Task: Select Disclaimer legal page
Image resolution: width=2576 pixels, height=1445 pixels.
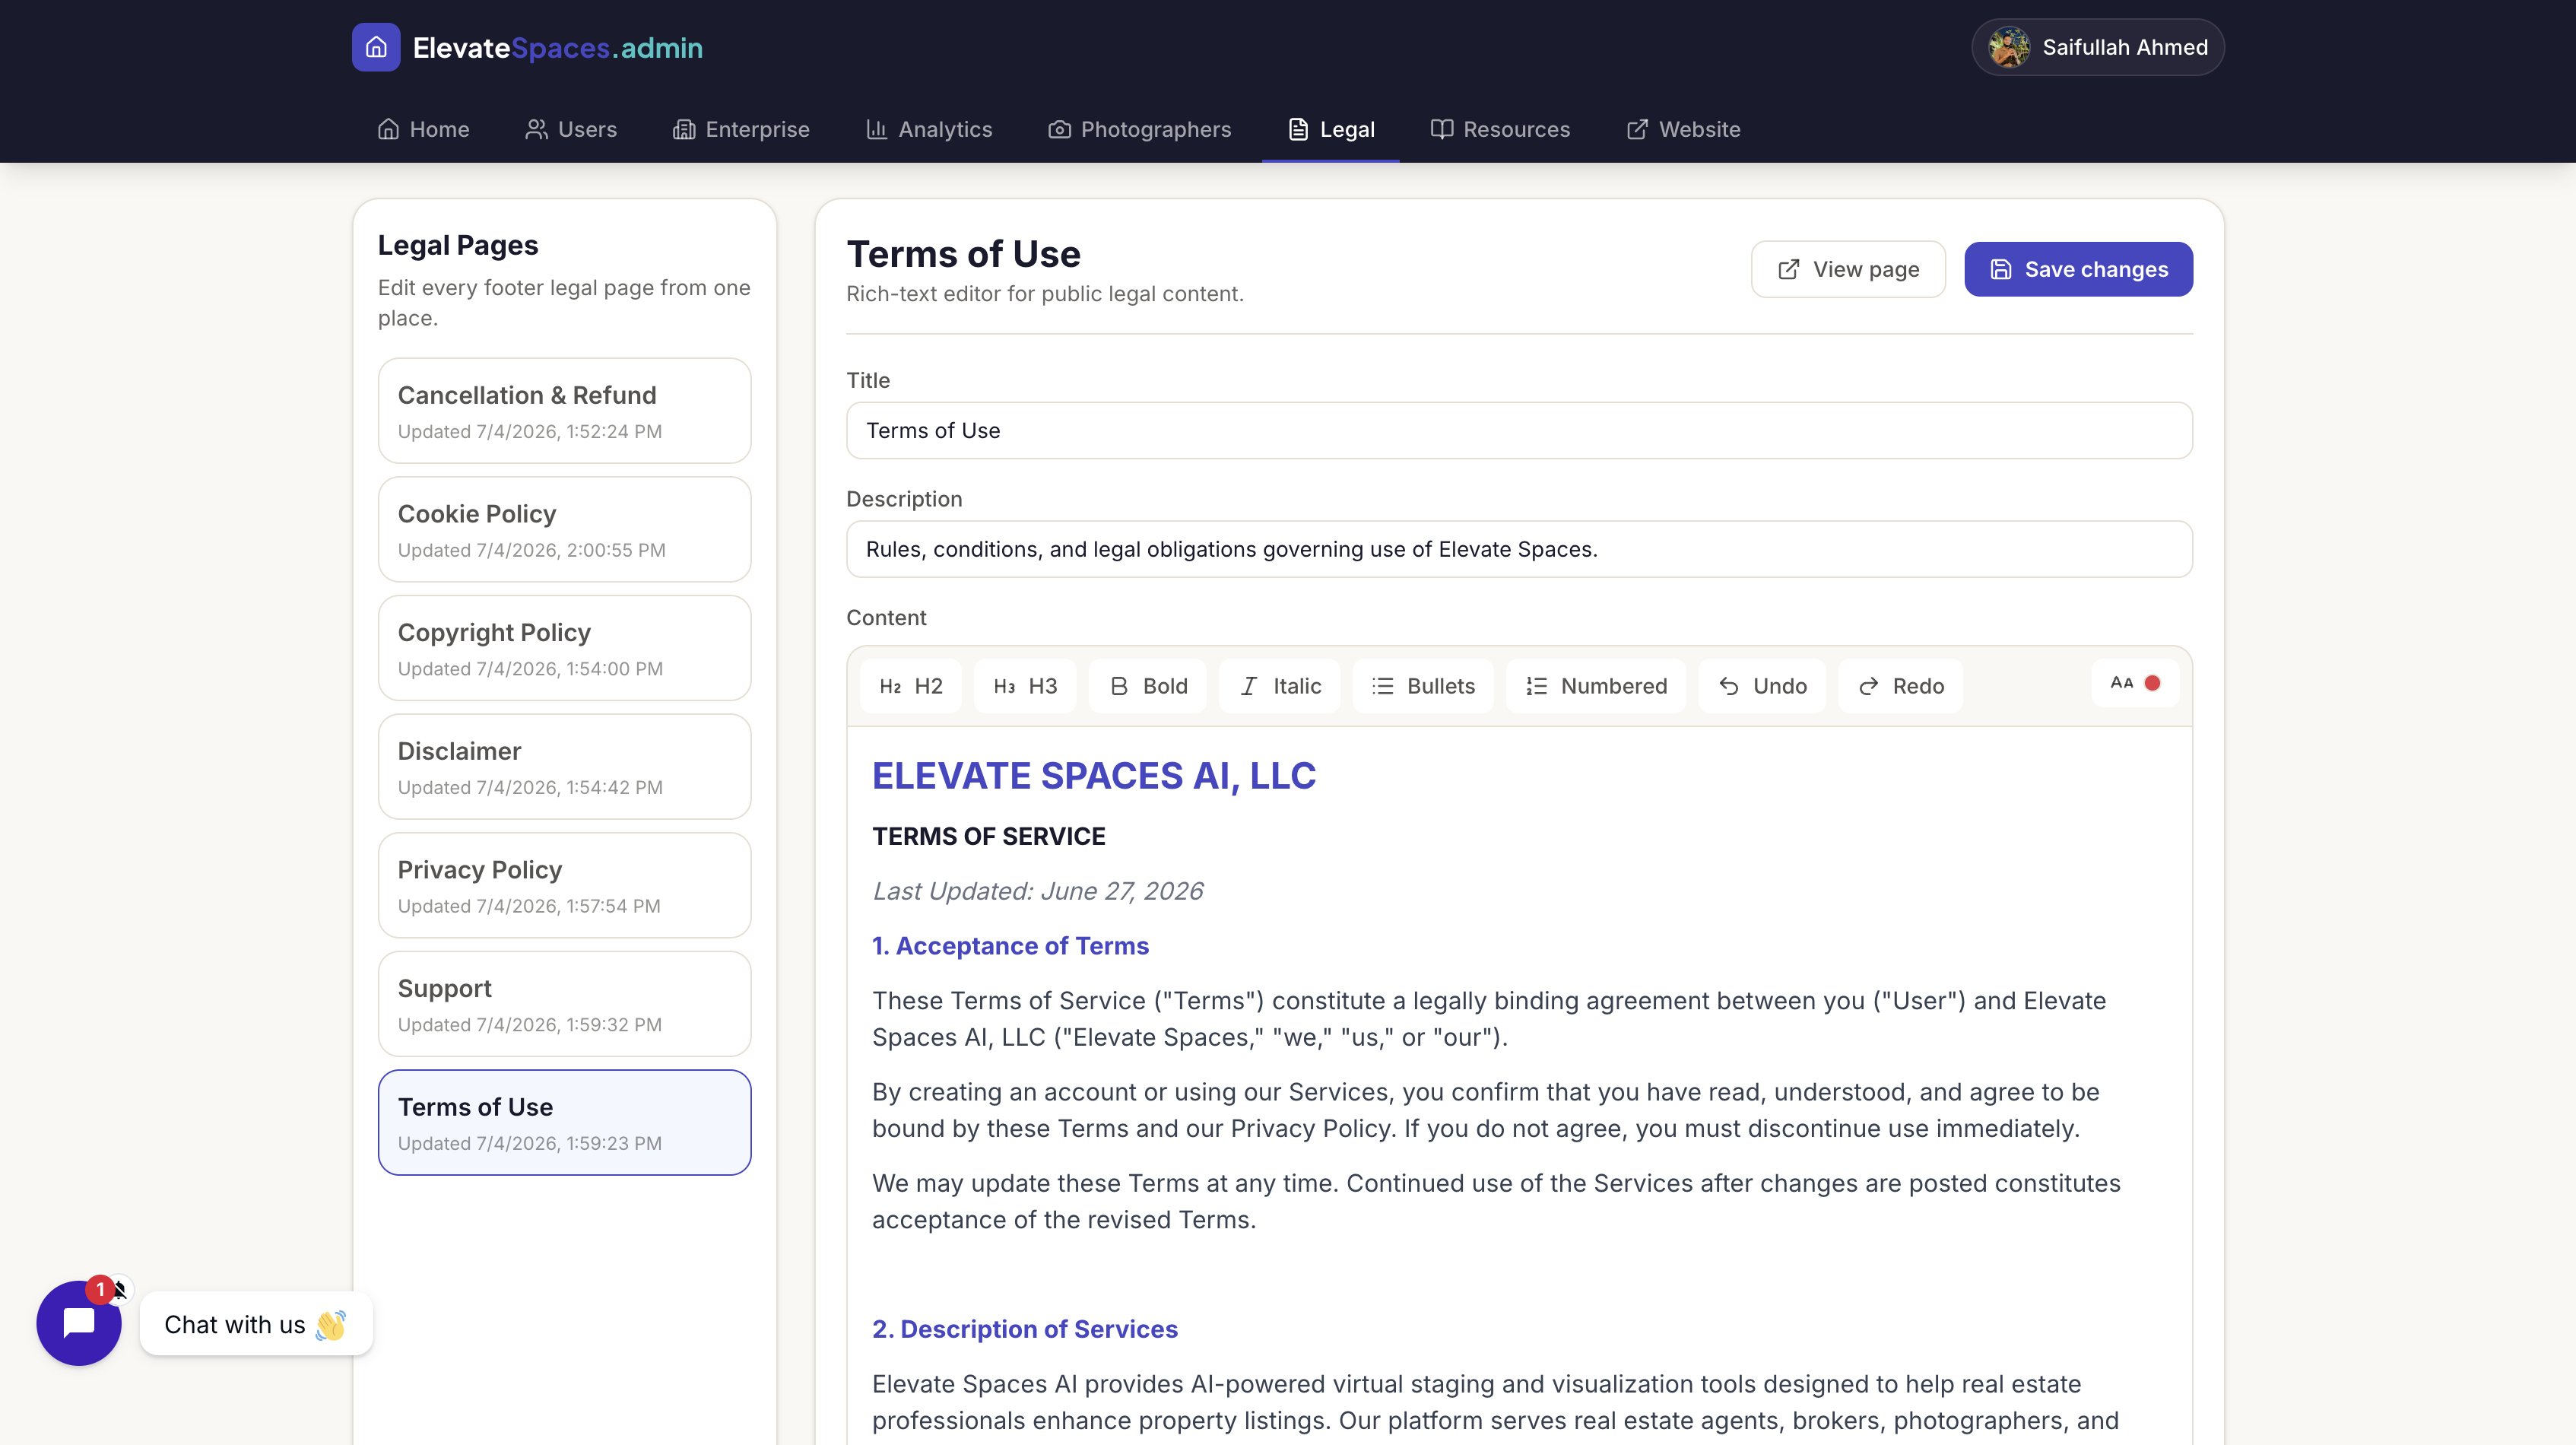Action: click(564, 767)
